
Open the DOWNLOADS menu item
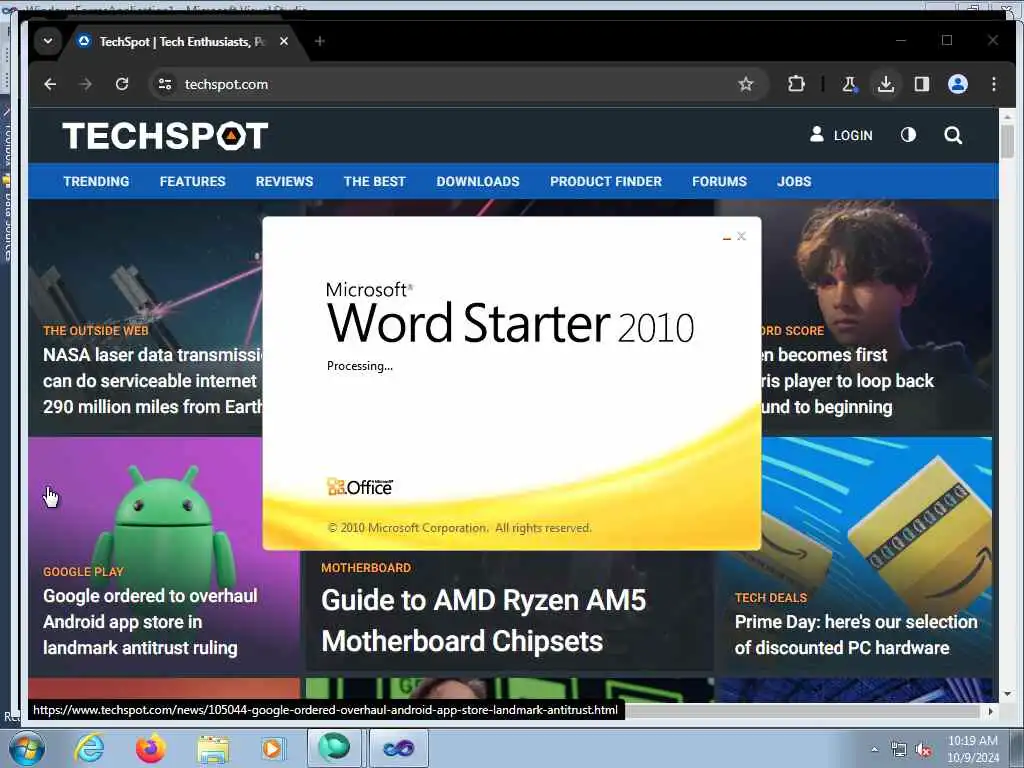478,182
